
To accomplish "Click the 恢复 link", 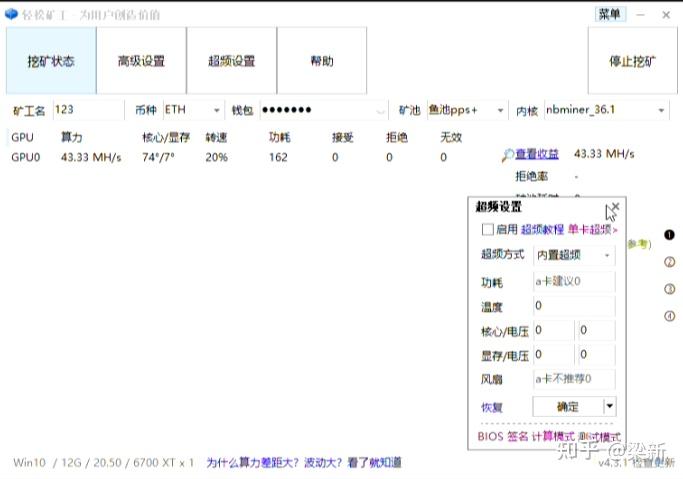I will 492,407.
